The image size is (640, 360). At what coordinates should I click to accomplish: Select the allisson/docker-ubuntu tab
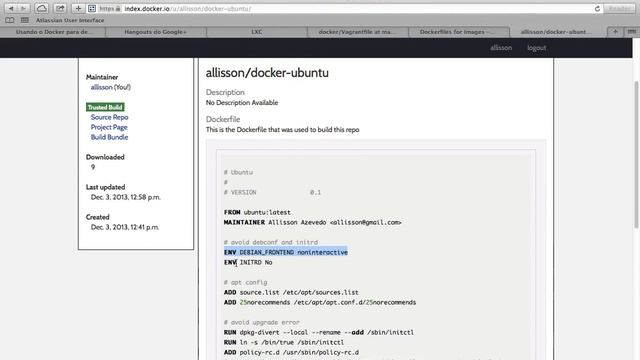tap(558, 32)
